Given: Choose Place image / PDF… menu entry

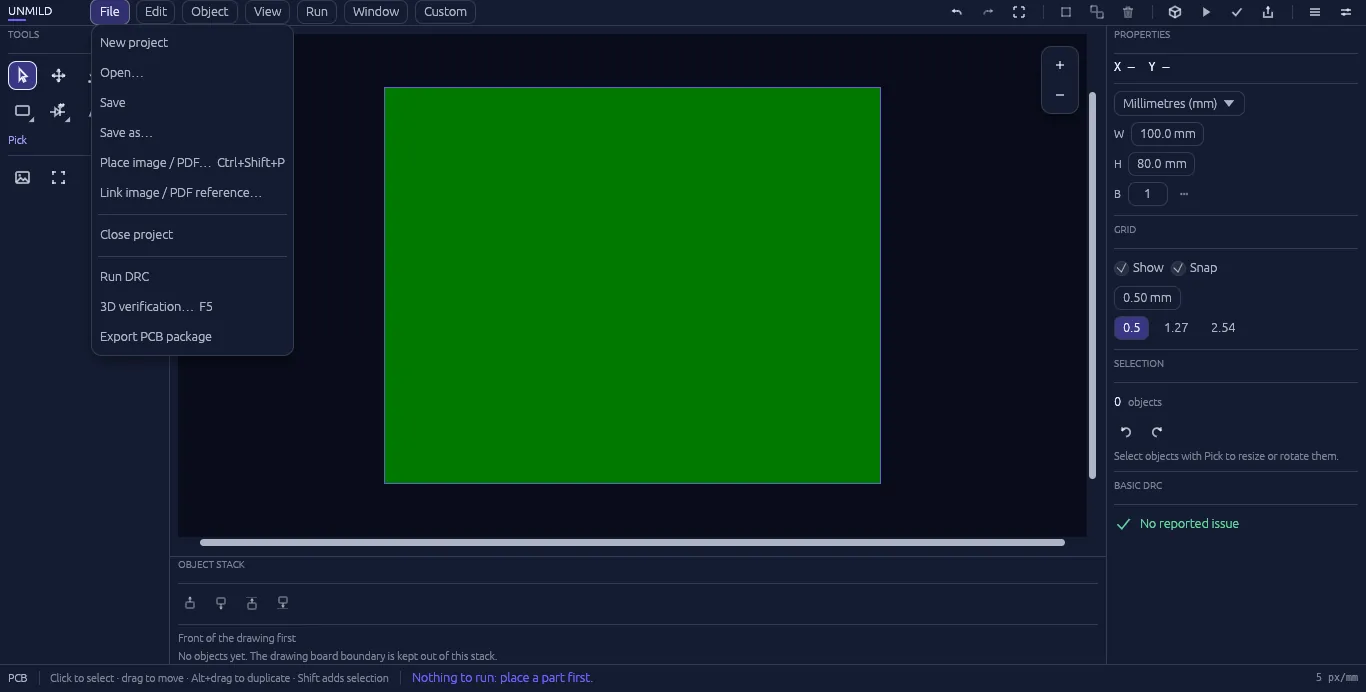Looking at the screenshot, I should click(x=192, y=163).
